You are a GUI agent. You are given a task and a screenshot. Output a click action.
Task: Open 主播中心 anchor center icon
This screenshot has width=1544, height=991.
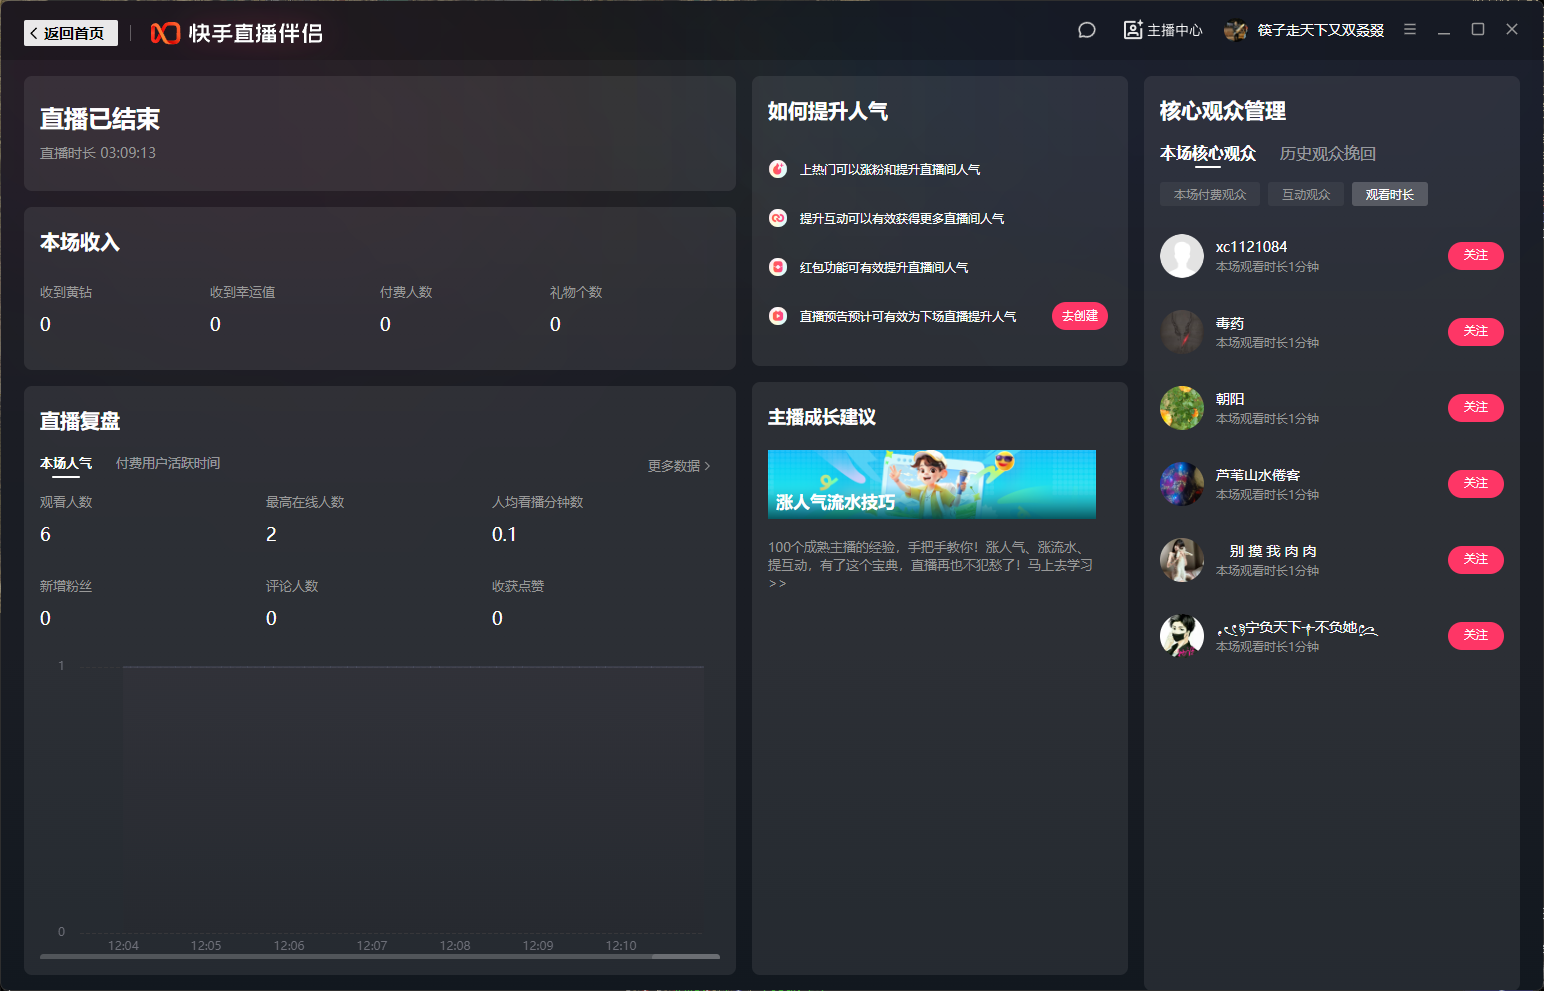tap(1133, 30)
